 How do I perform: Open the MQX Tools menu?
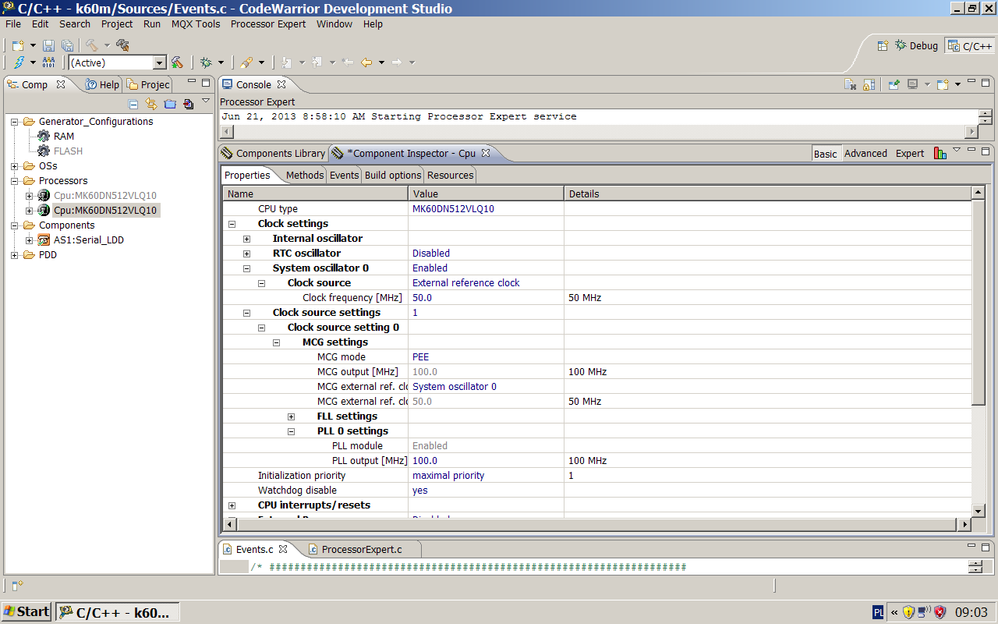[195, 24]
